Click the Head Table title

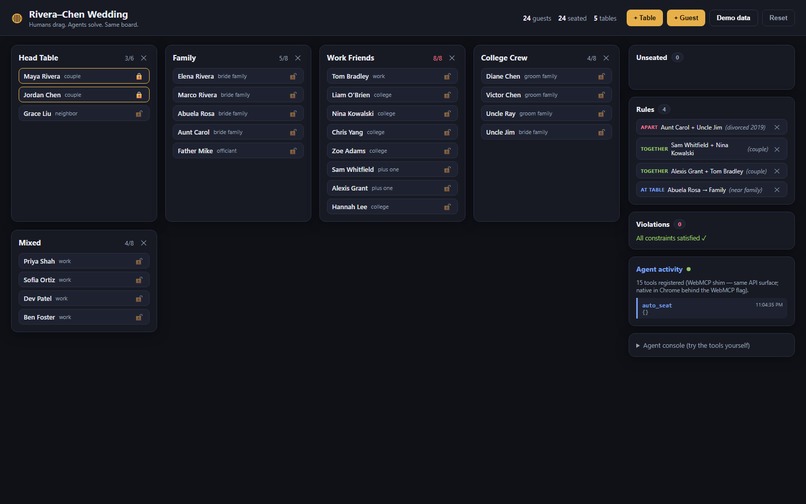[x=38, y=58]
